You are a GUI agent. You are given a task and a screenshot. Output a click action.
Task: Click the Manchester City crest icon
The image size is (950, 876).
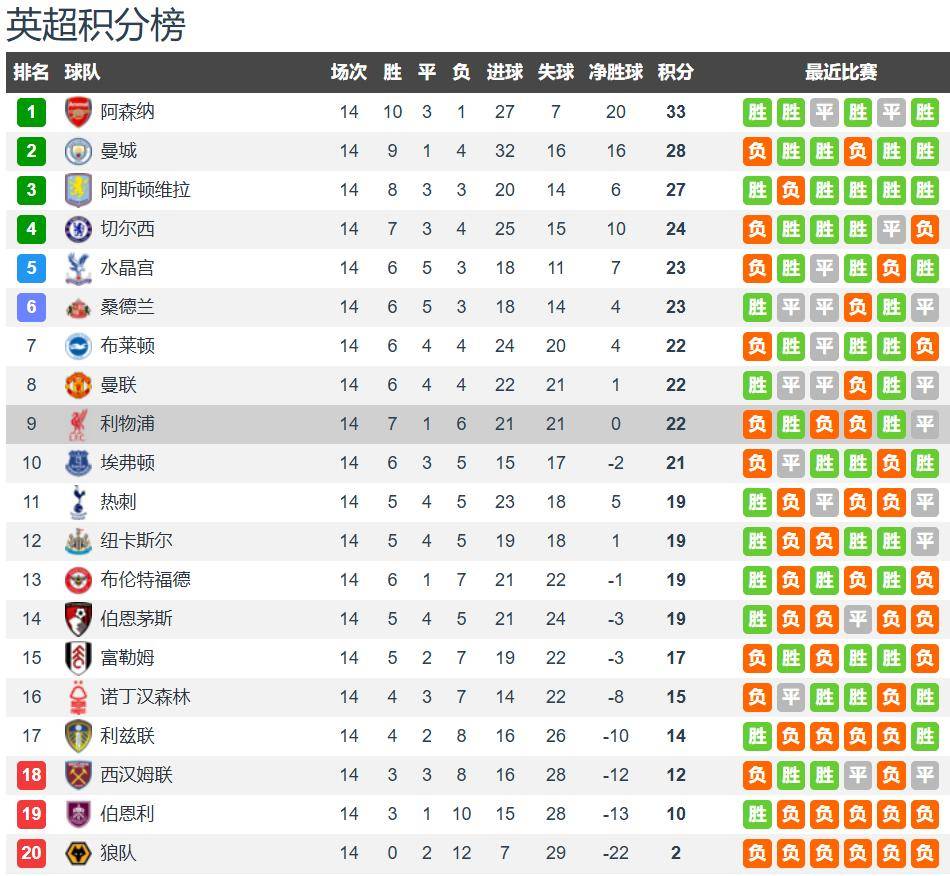(78, 151)
